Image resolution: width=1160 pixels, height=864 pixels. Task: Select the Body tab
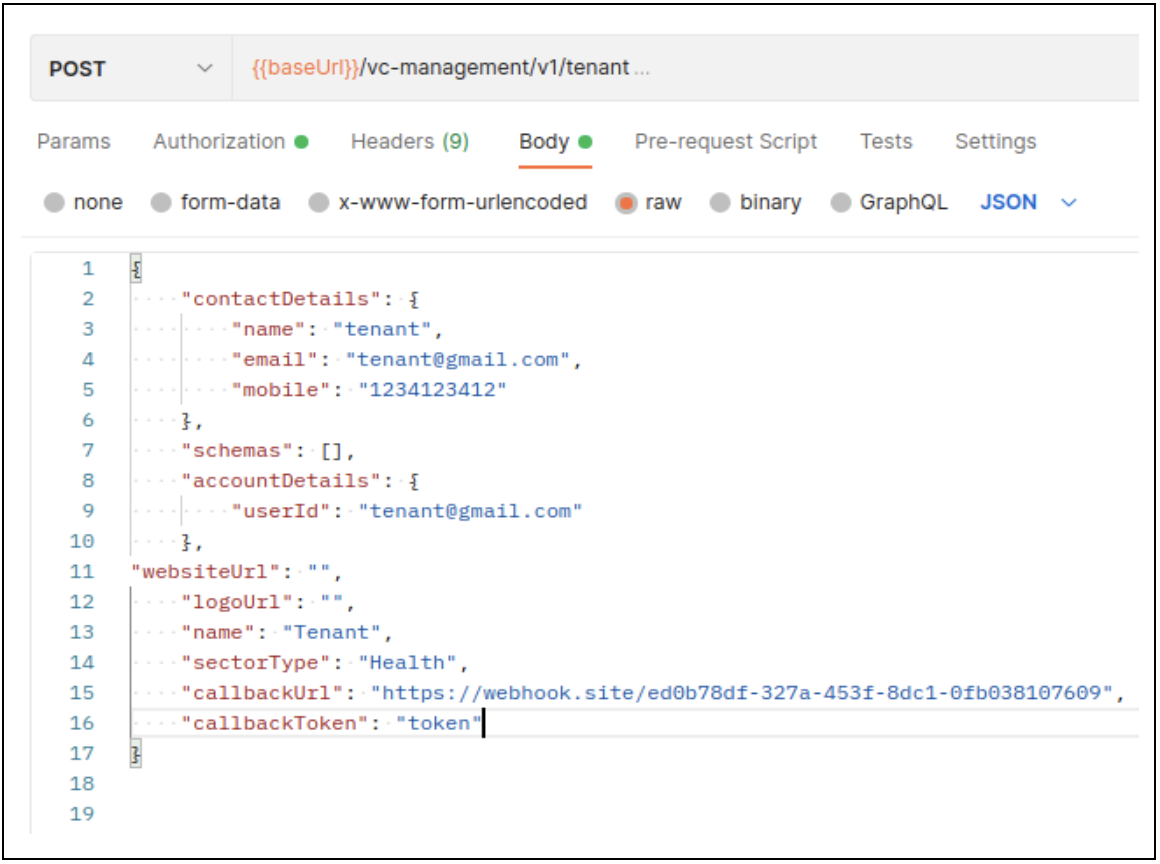point(544,142)
